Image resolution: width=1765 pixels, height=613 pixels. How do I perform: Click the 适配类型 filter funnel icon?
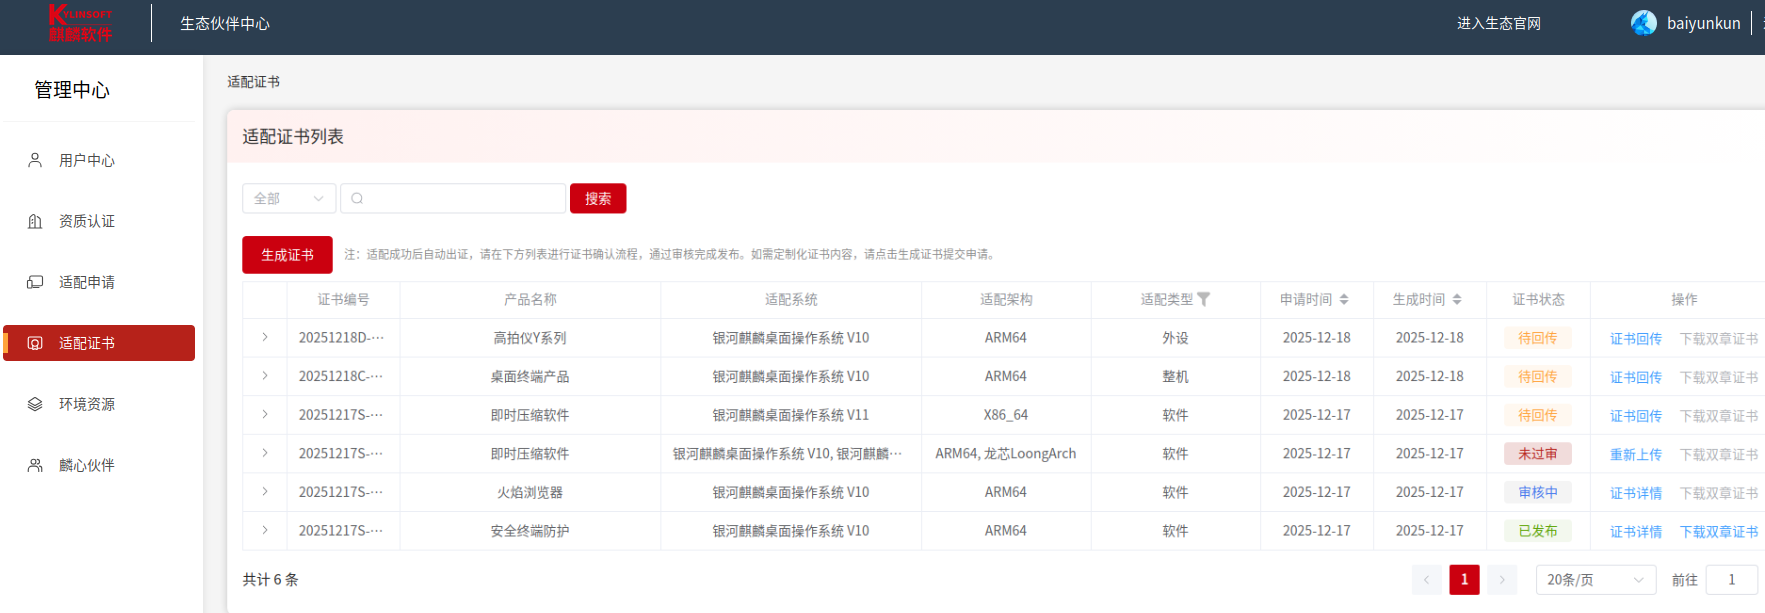1203,299
